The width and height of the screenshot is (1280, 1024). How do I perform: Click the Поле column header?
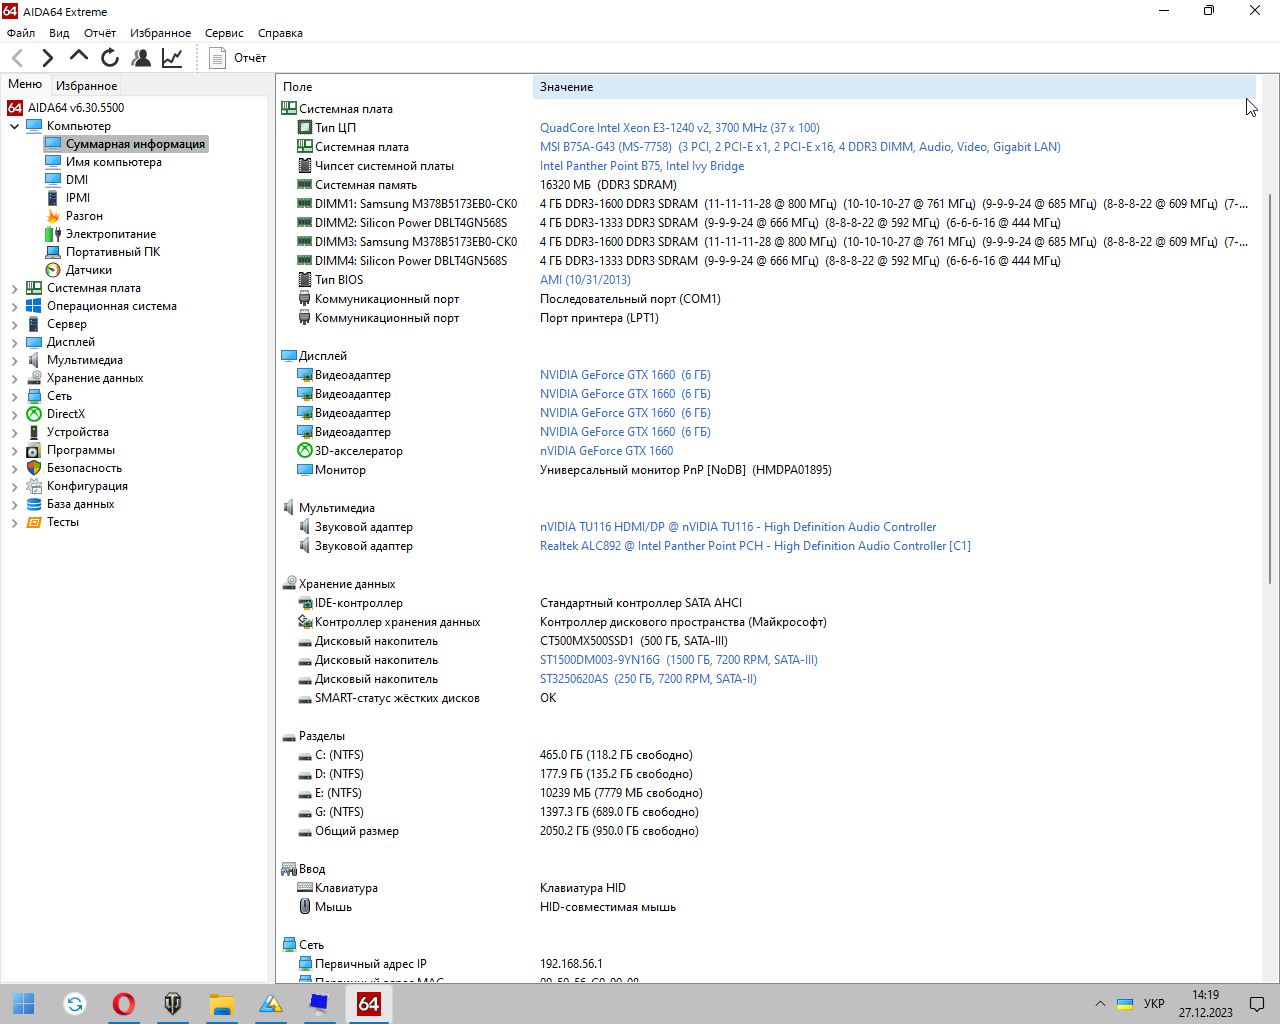[x=404, y=87]
